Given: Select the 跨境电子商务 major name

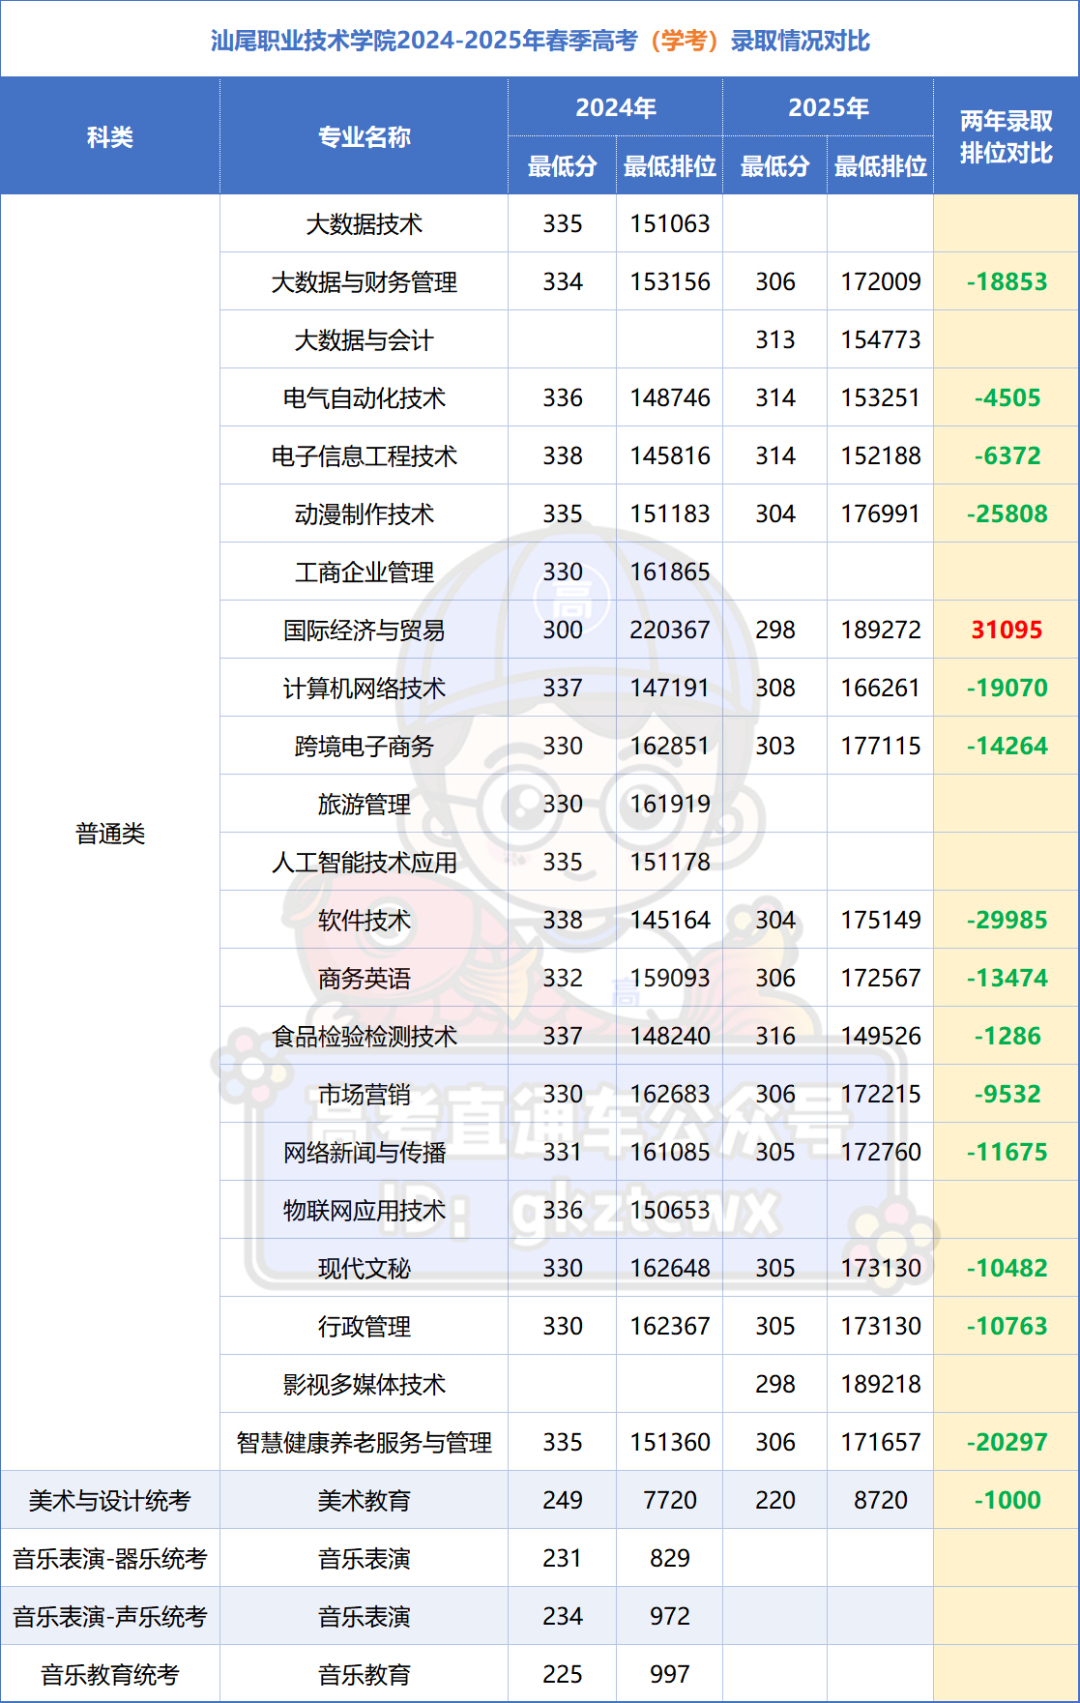Looking at the screenshot, I should tap(364, 746).
